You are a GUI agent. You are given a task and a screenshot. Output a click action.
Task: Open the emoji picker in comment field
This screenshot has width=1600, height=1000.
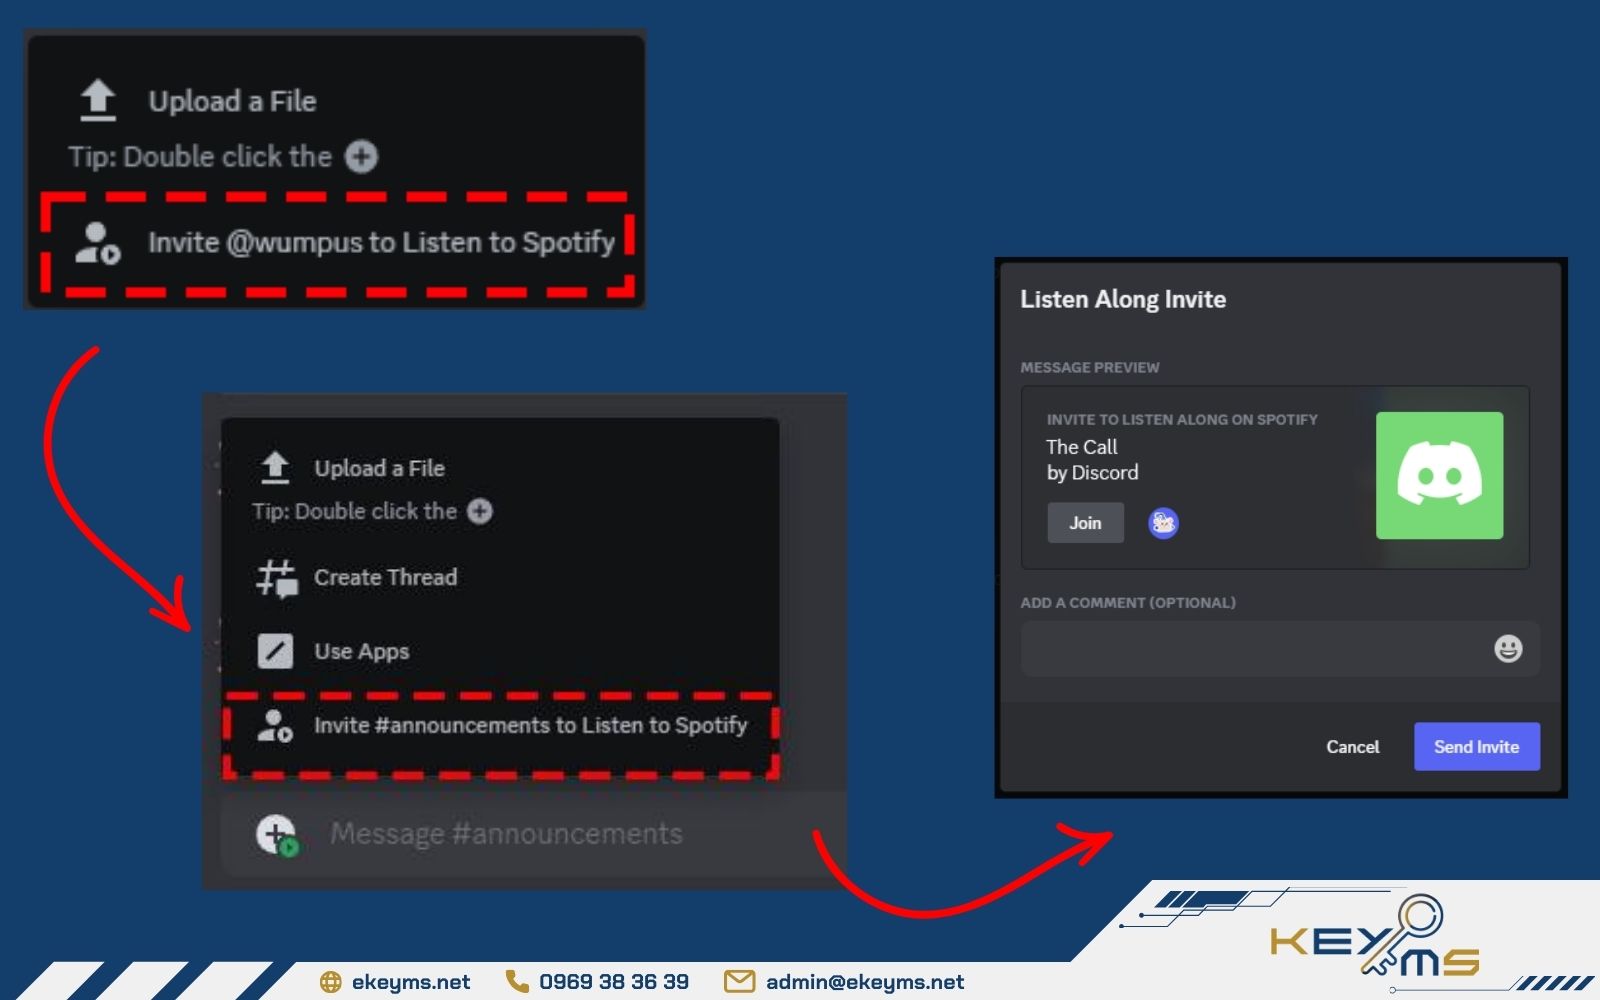[1507, 649]
